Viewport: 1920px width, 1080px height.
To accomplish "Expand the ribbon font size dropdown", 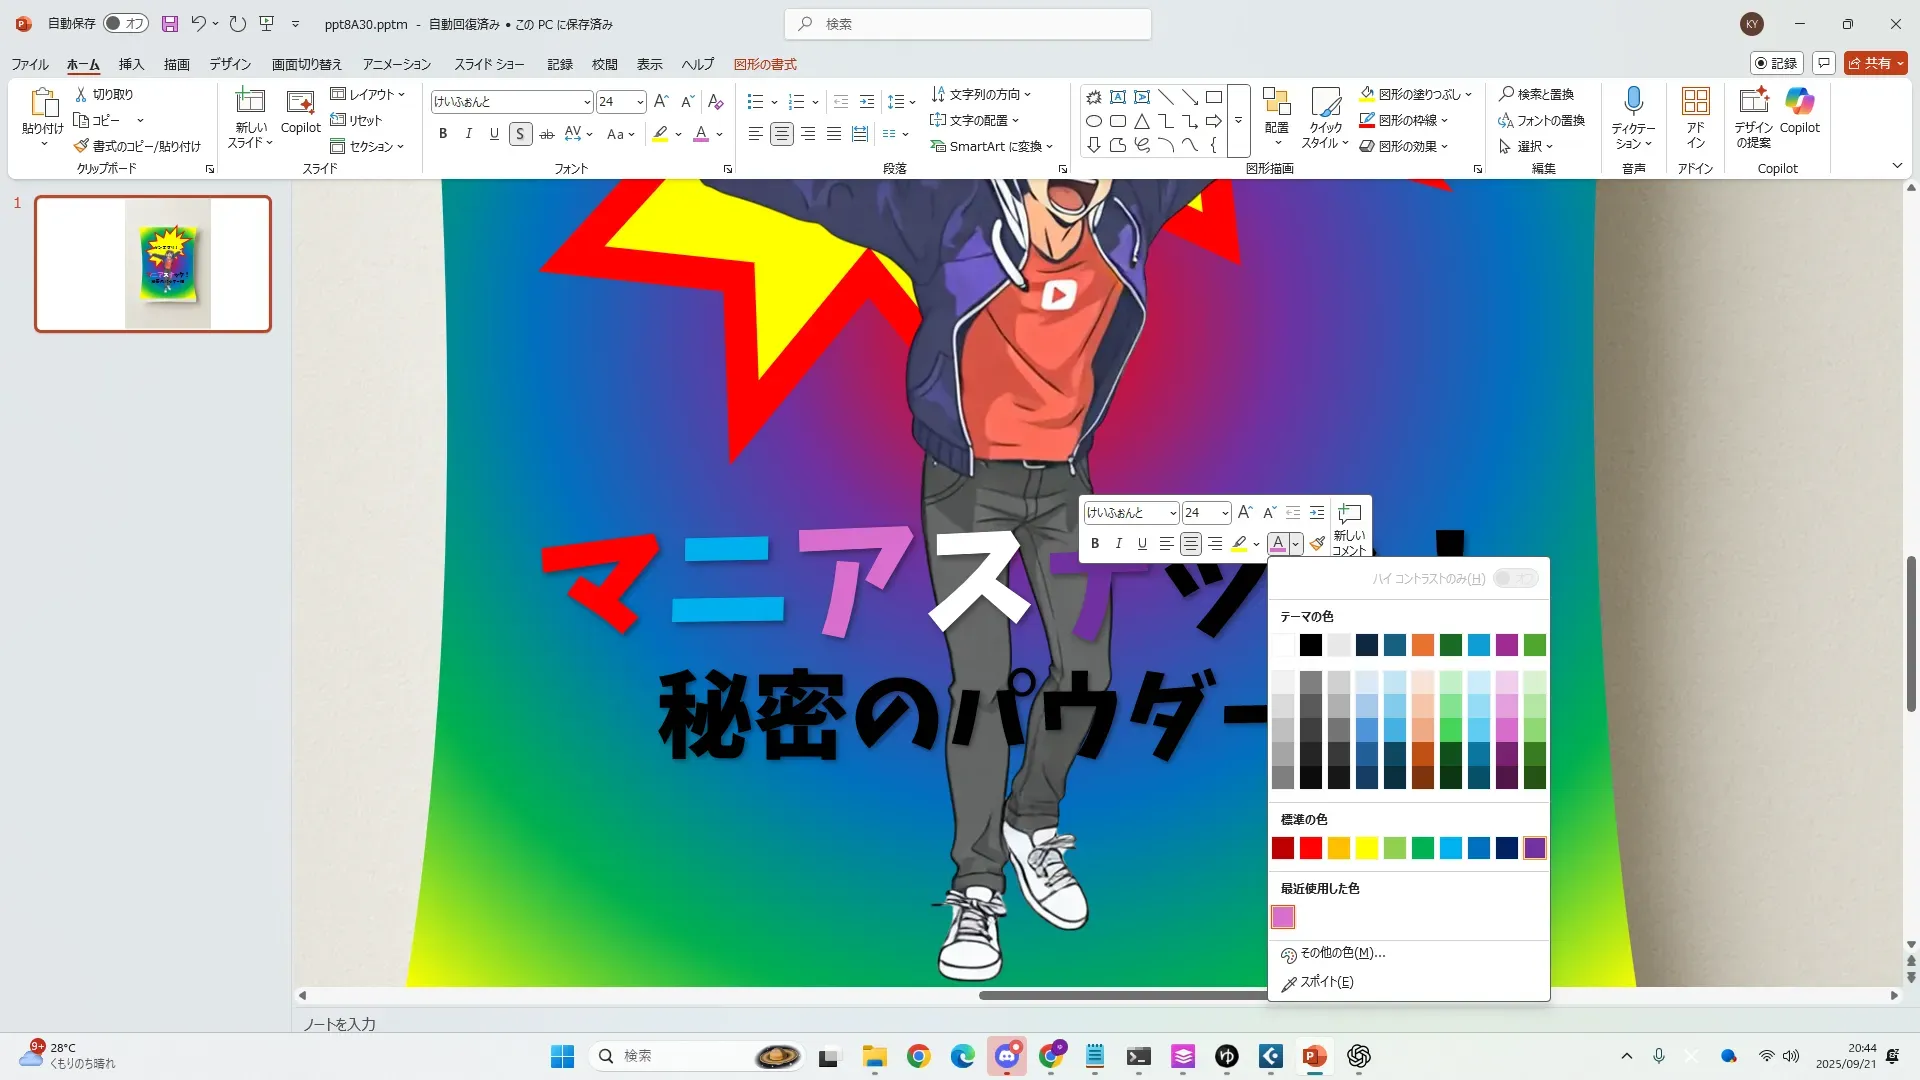I will (x=640, y=102).
